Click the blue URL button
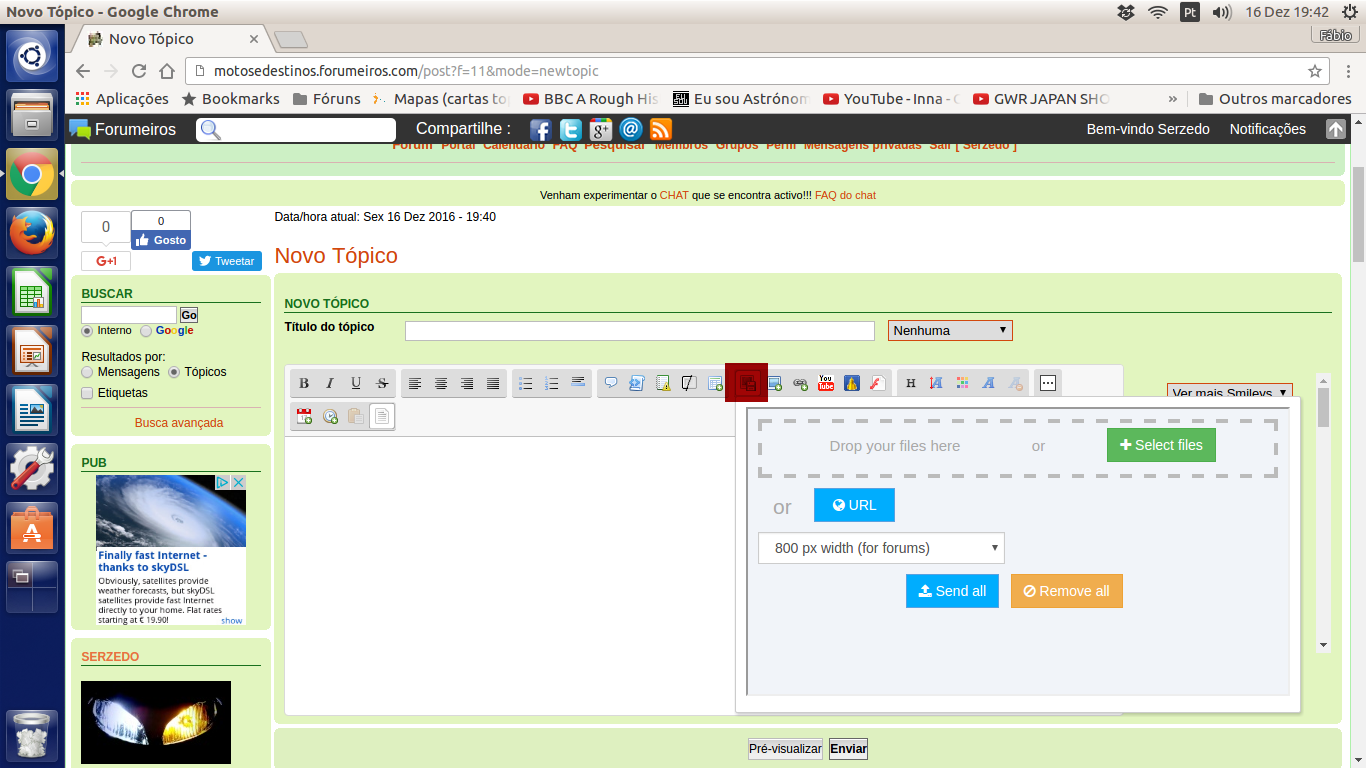Image resolution: width=1366 pixels, height=768 pixels. tap(854, 505)
